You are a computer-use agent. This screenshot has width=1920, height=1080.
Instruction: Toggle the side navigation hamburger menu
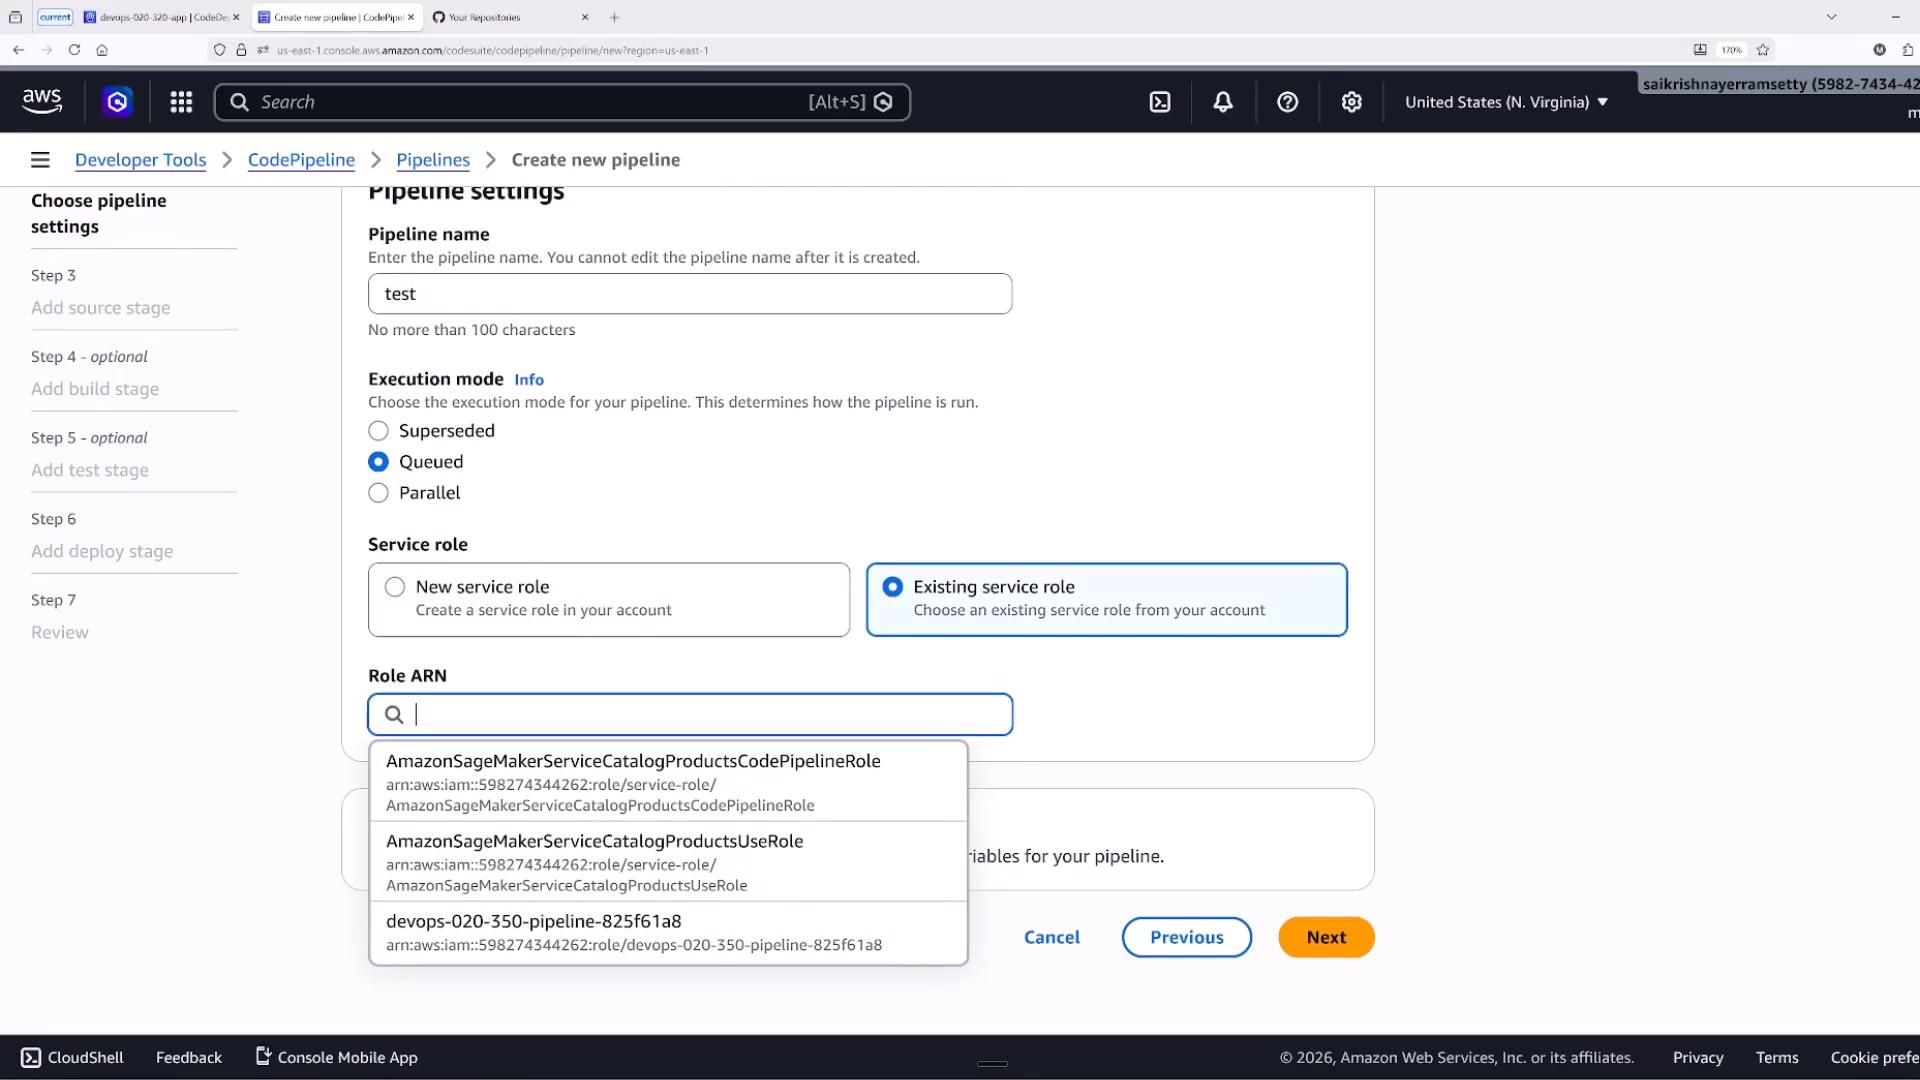[40, 160]
